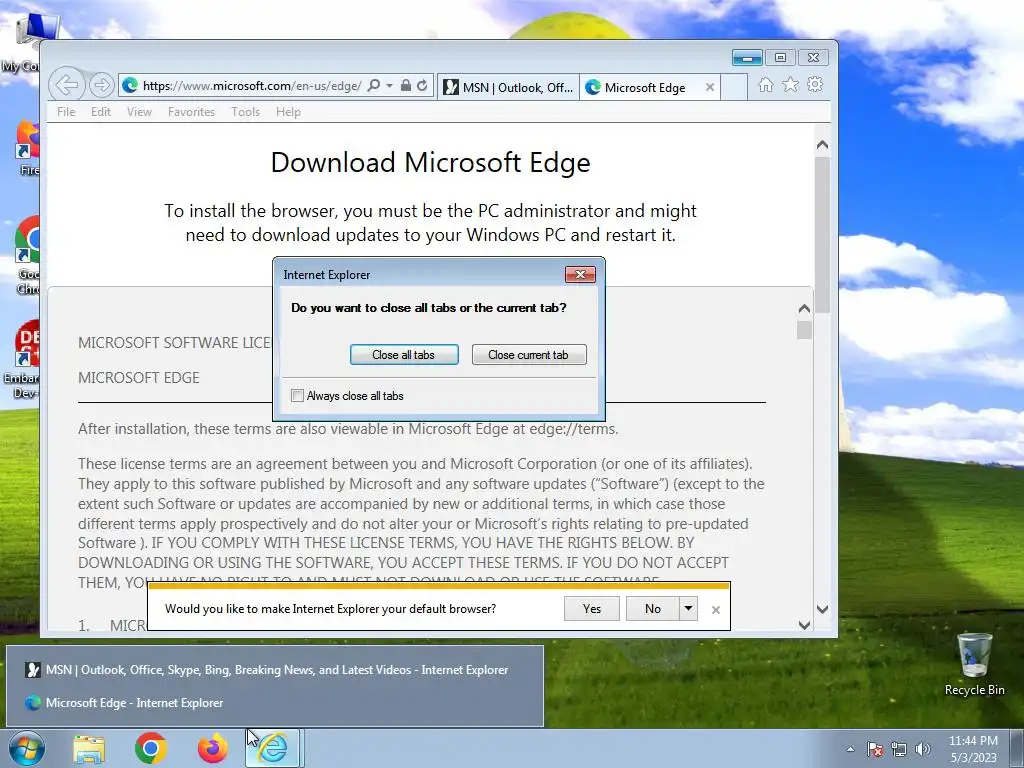Click the Microsoft Edge icon in address bar

(x=130, y=86)
